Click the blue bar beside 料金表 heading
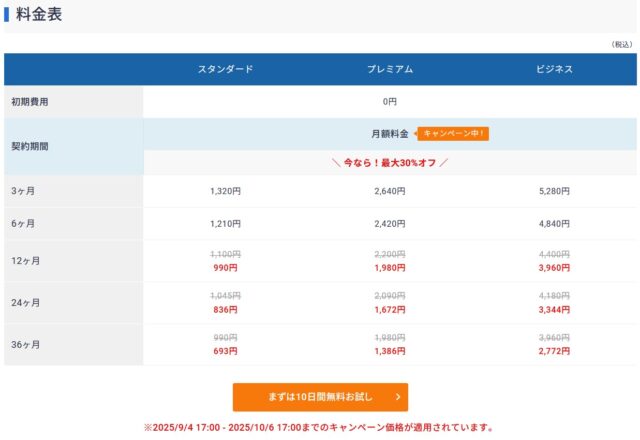640x440 pixels. pos(7,15)
